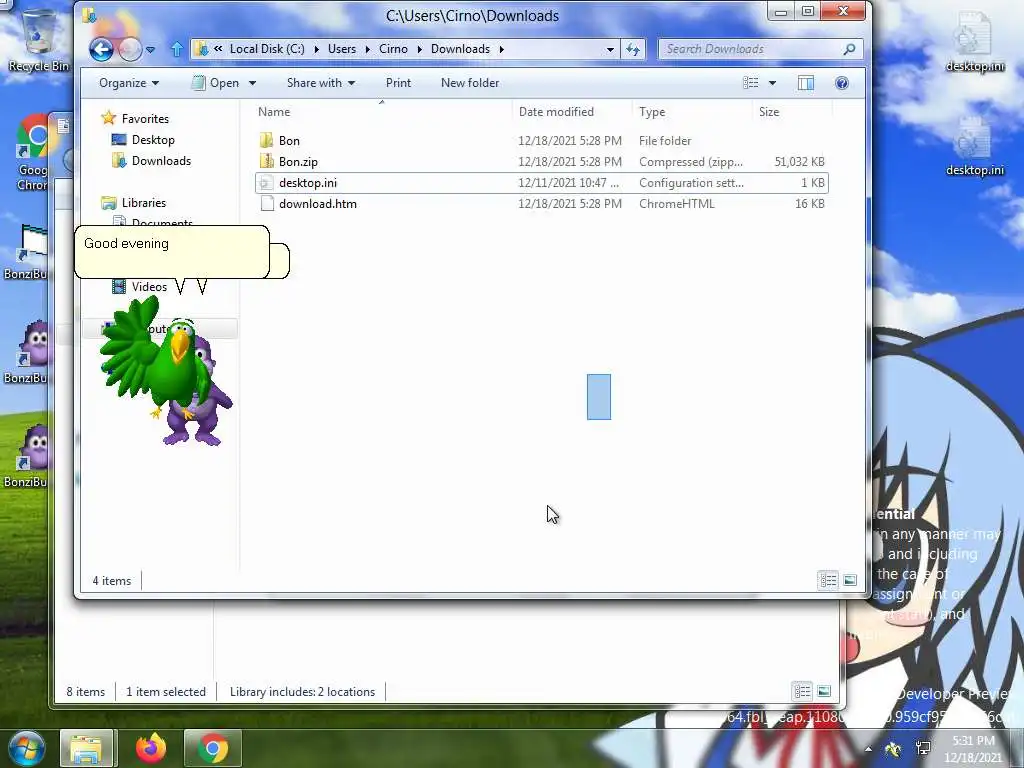Click Open in the command bar
This screenshot has width=1024, height=768.
pos(217,83)
